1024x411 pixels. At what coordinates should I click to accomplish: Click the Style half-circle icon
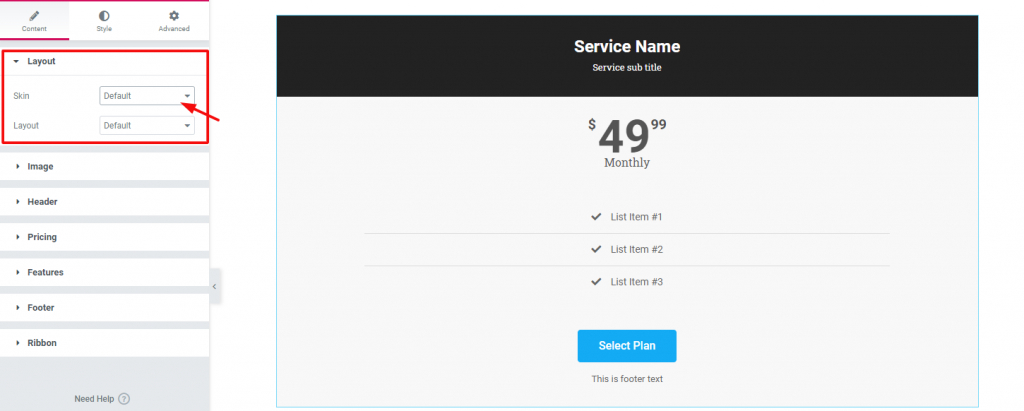104,16
